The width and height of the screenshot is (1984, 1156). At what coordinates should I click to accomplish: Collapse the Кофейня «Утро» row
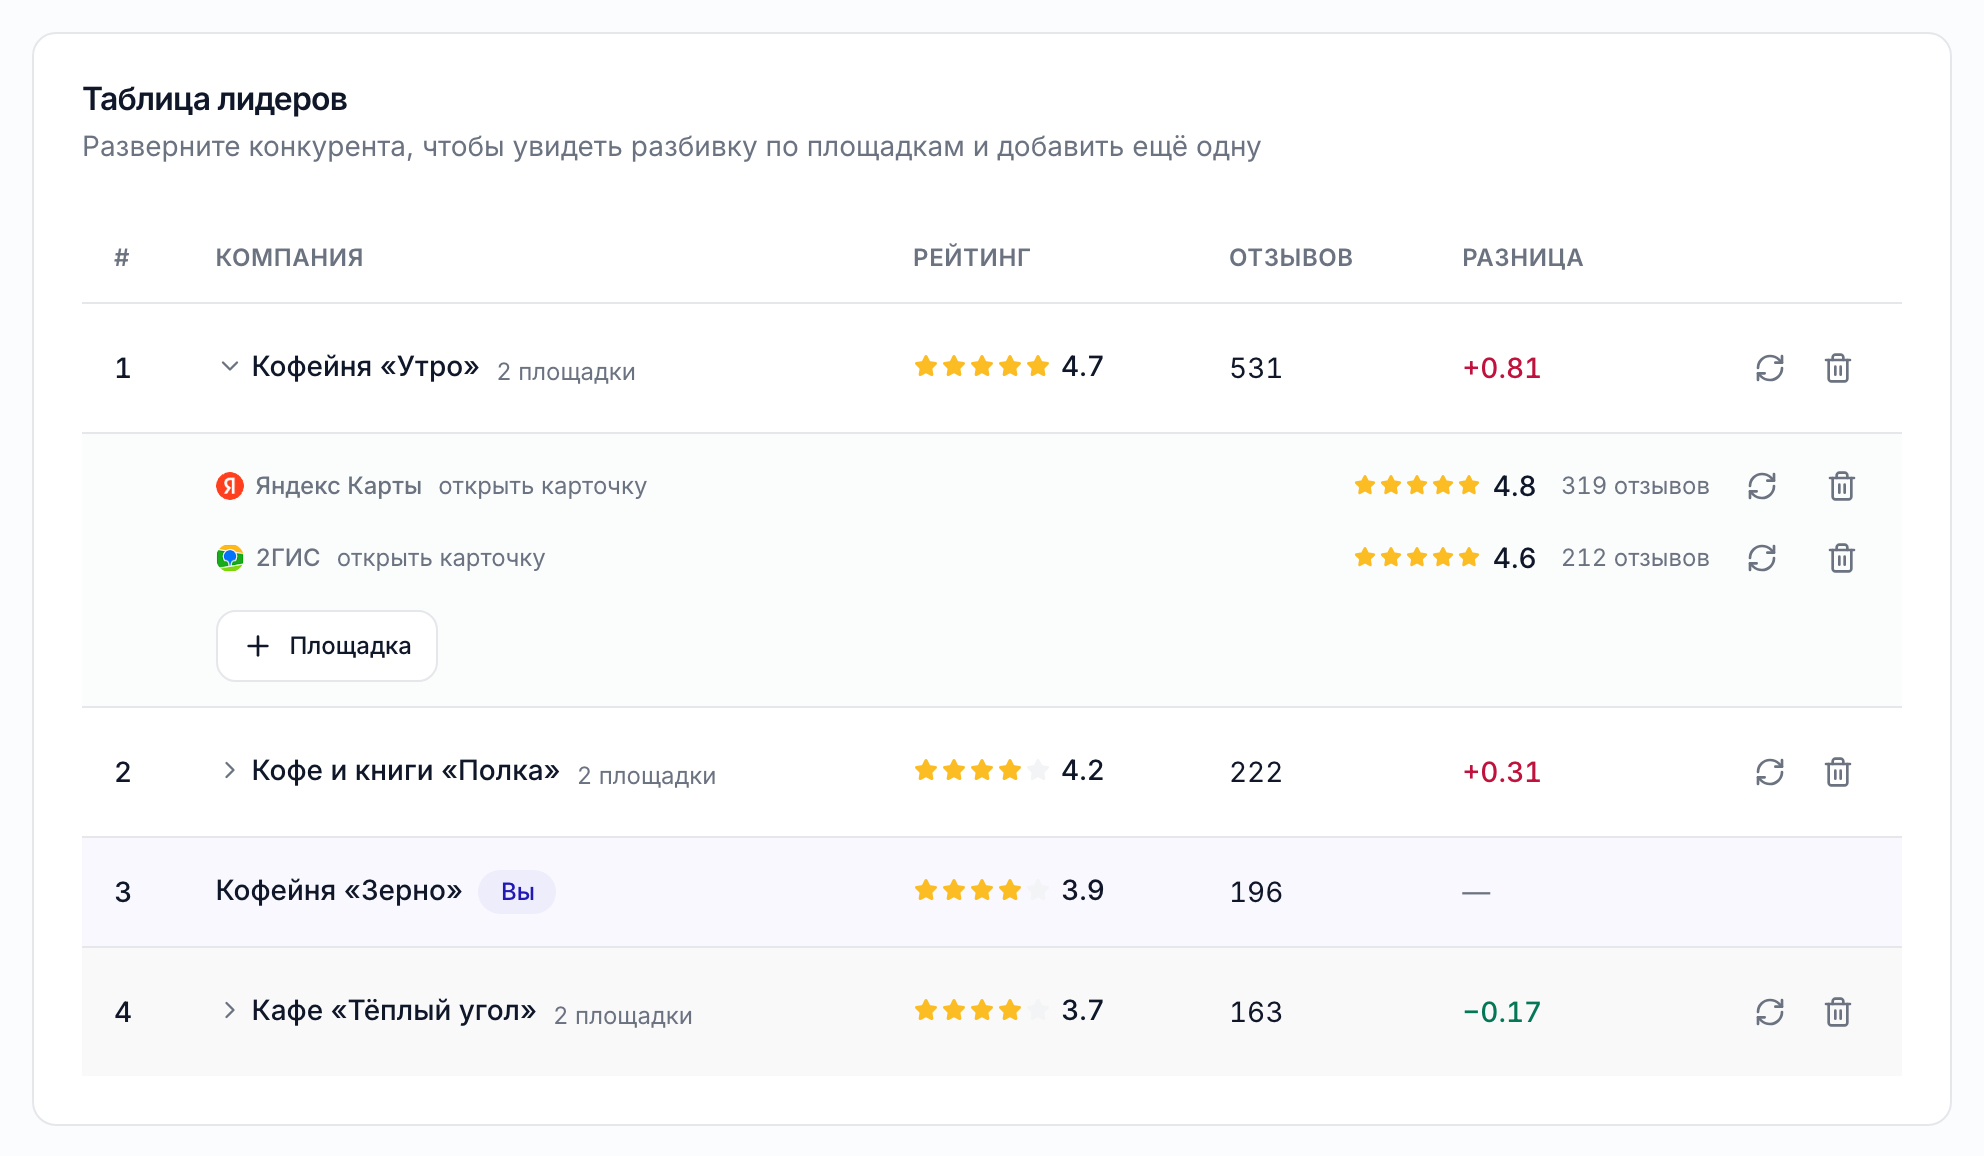(229, 367)
